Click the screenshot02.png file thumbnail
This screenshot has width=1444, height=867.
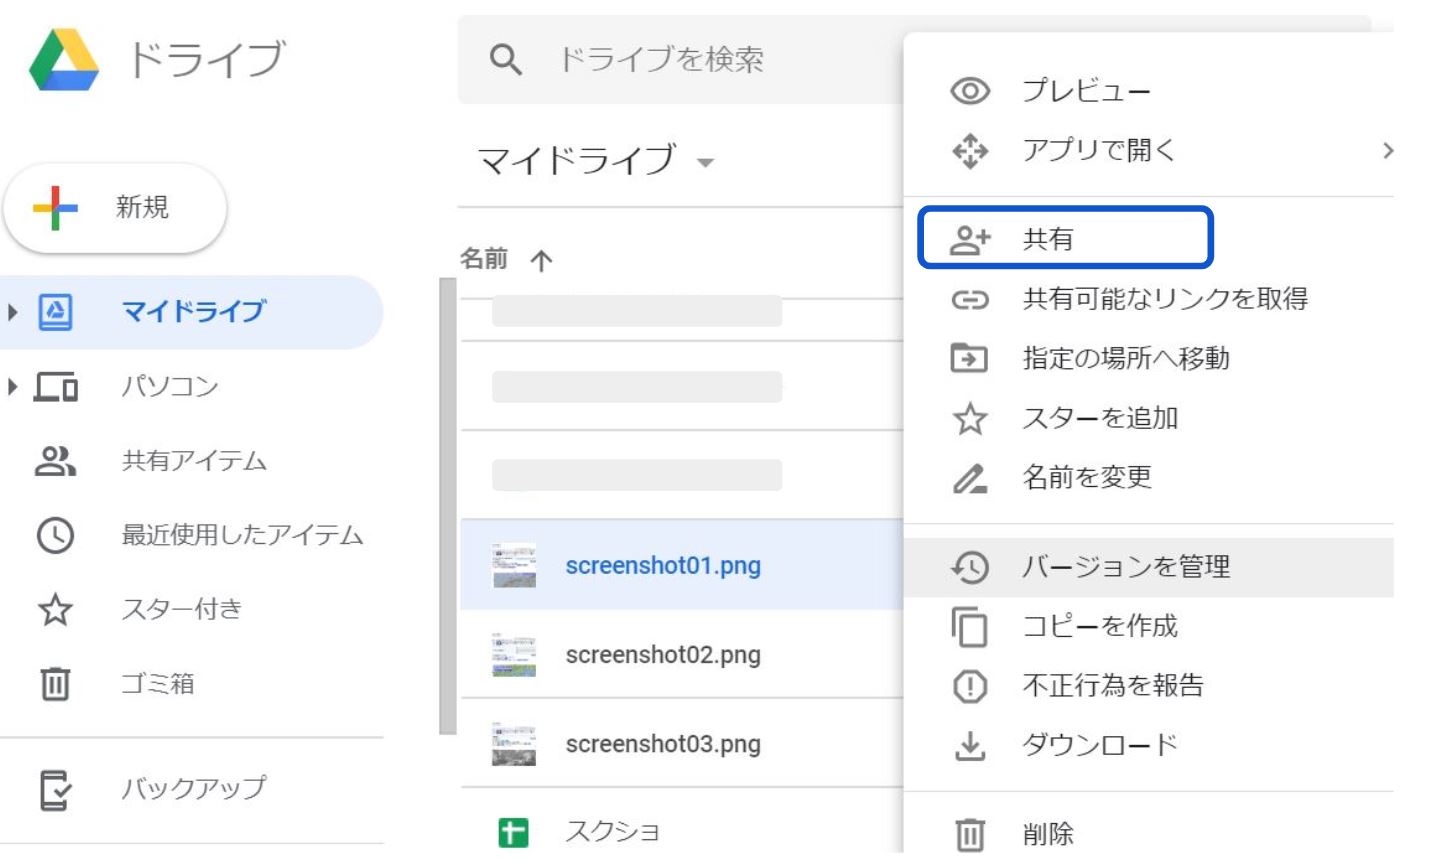pos(514,655)
